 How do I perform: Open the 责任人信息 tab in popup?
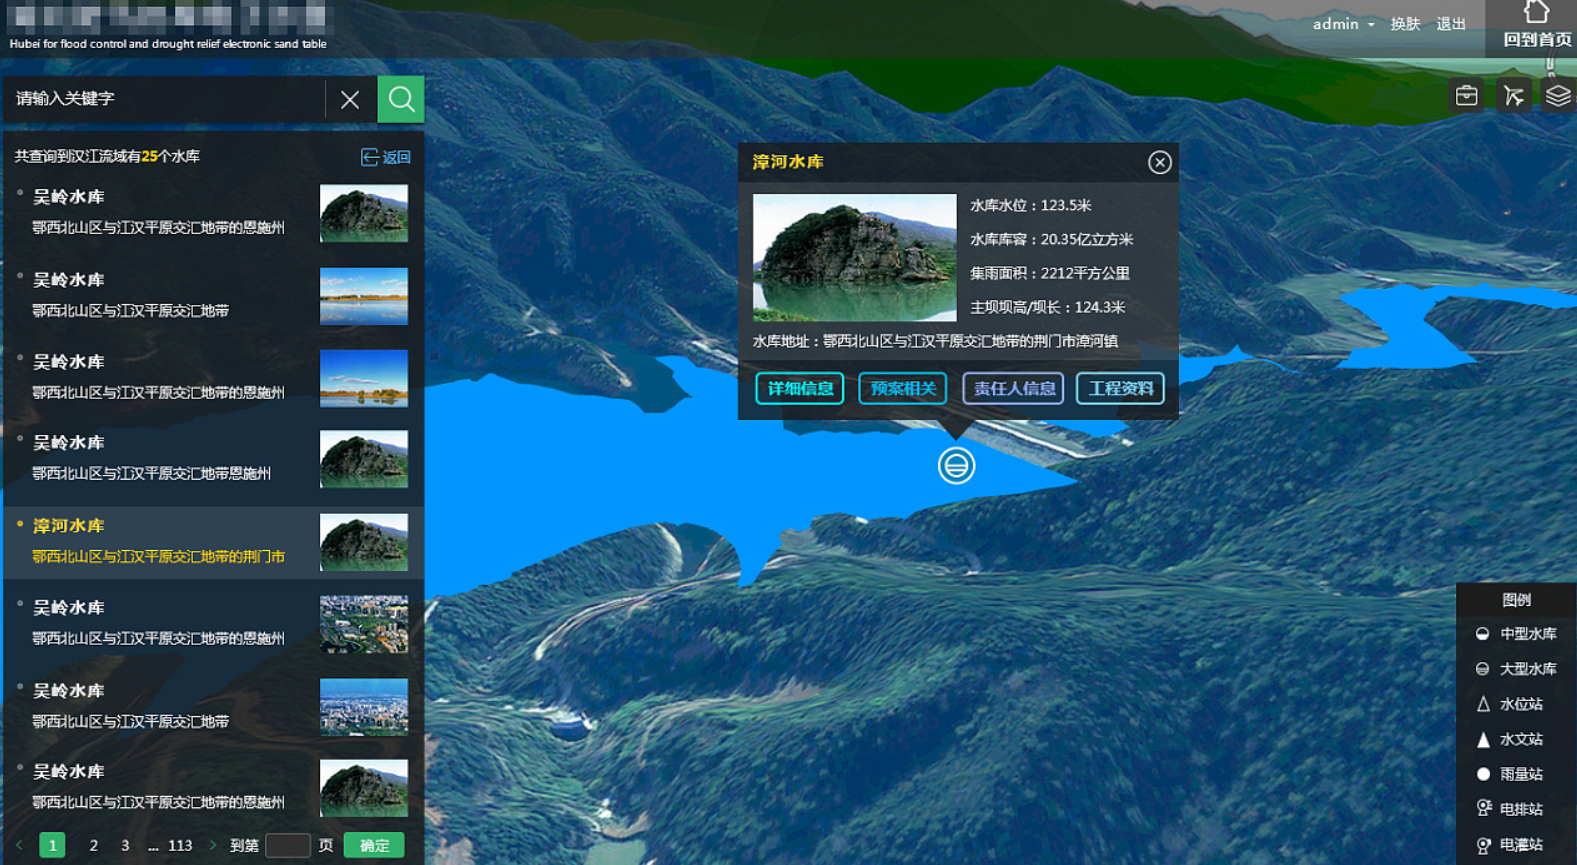click(x=1013, y=388)
